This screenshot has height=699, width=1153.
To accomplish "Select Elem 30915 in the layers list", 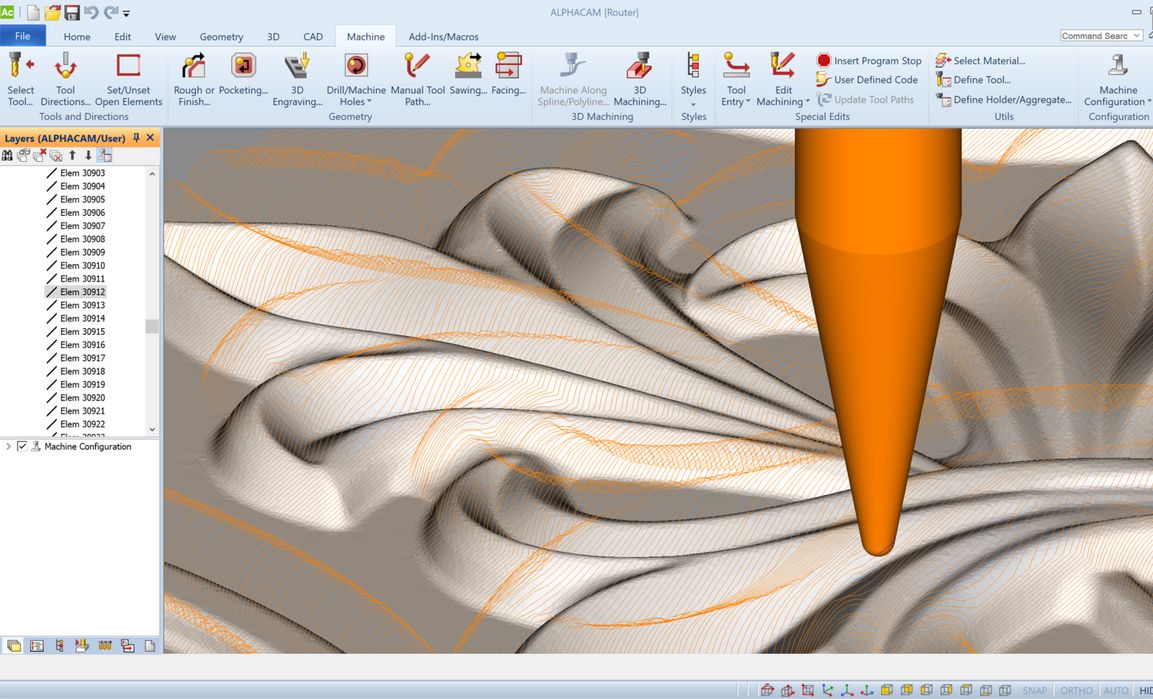I will pyautogui.click(x=82, y=332).
